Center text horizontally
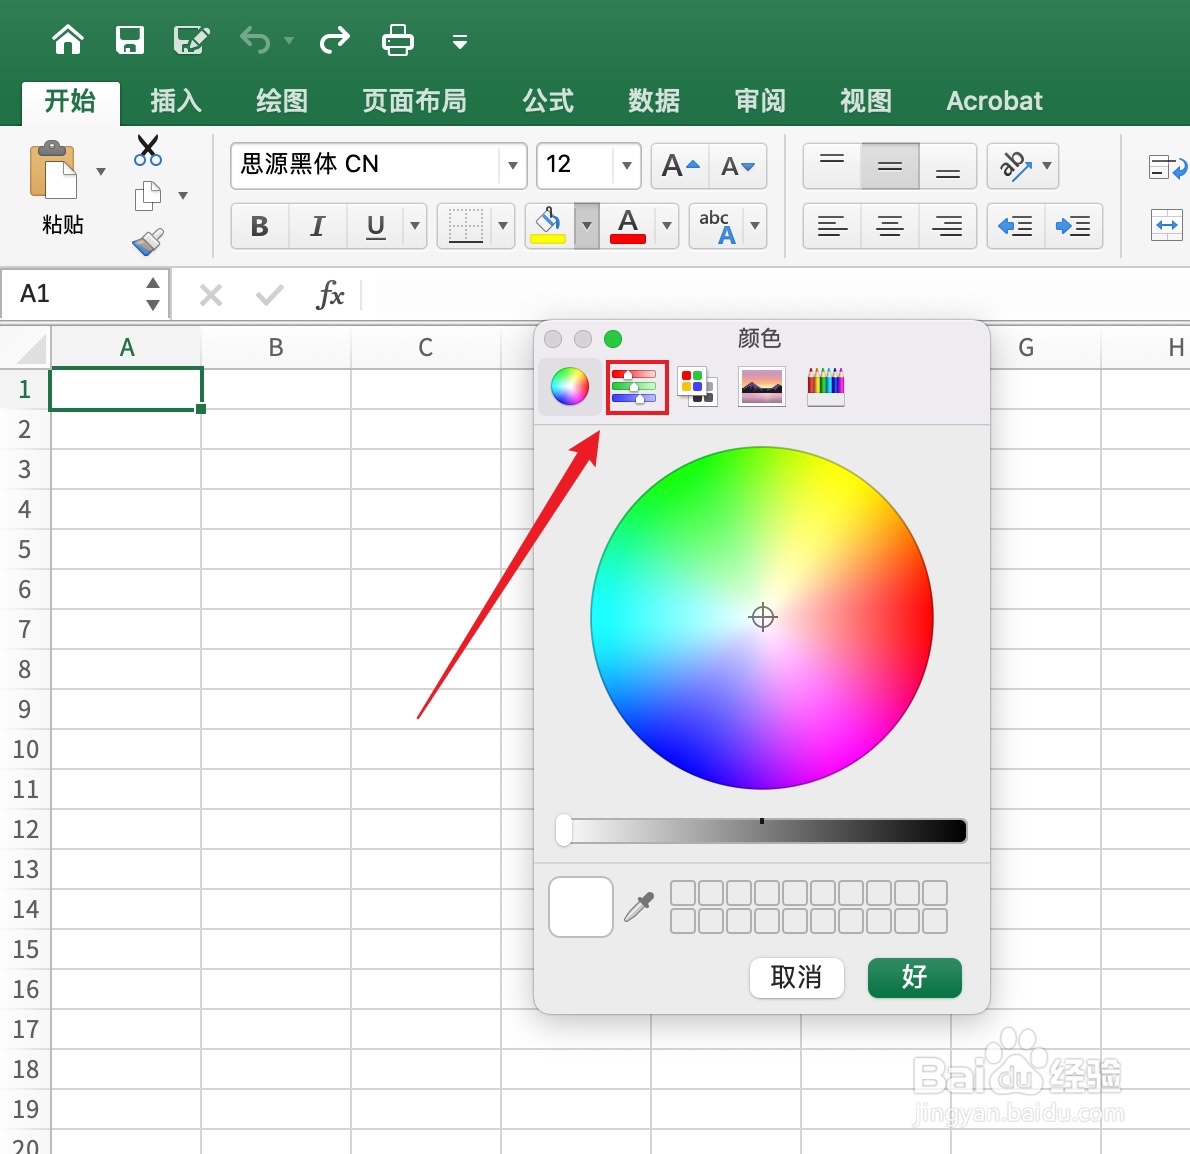 click(x=889, y=225)
